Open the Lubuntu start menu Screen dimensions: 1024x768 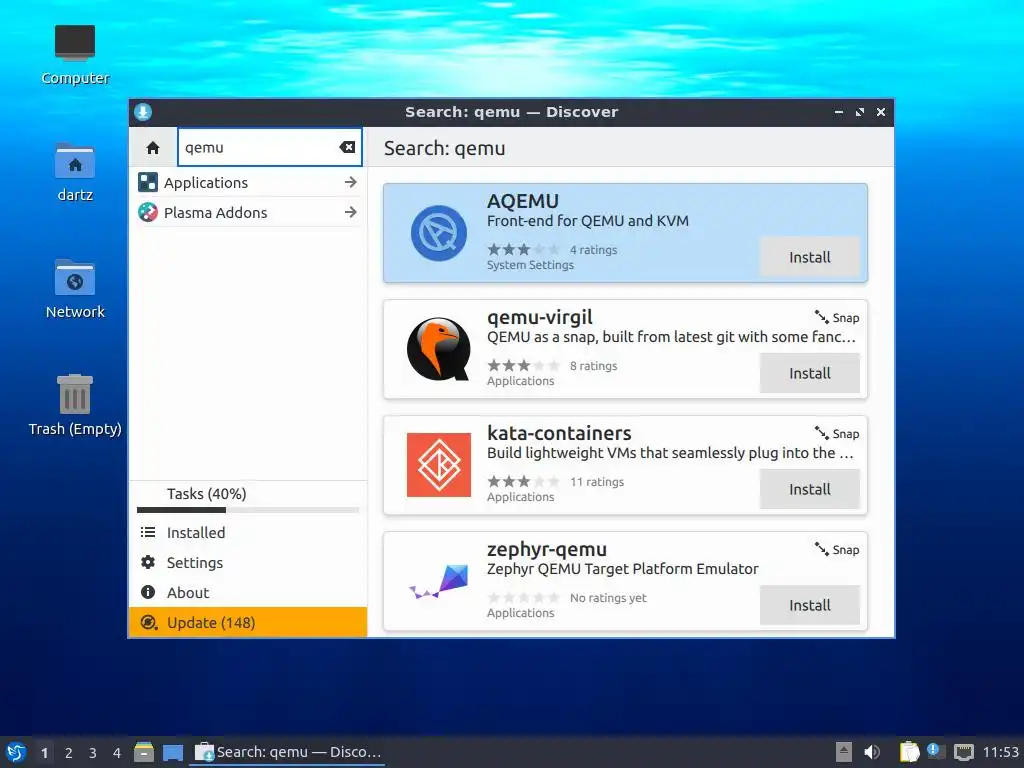coord(16,752)
